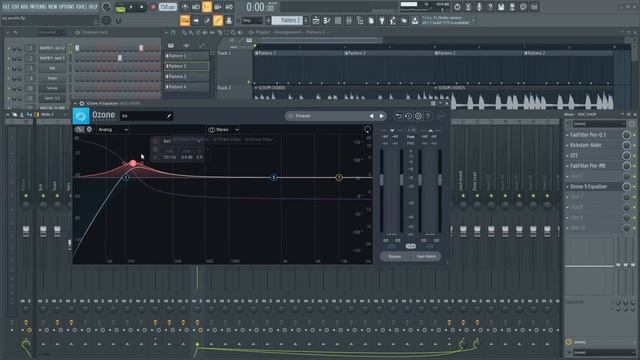Click the reset icon at EQ graph corner

367,129
